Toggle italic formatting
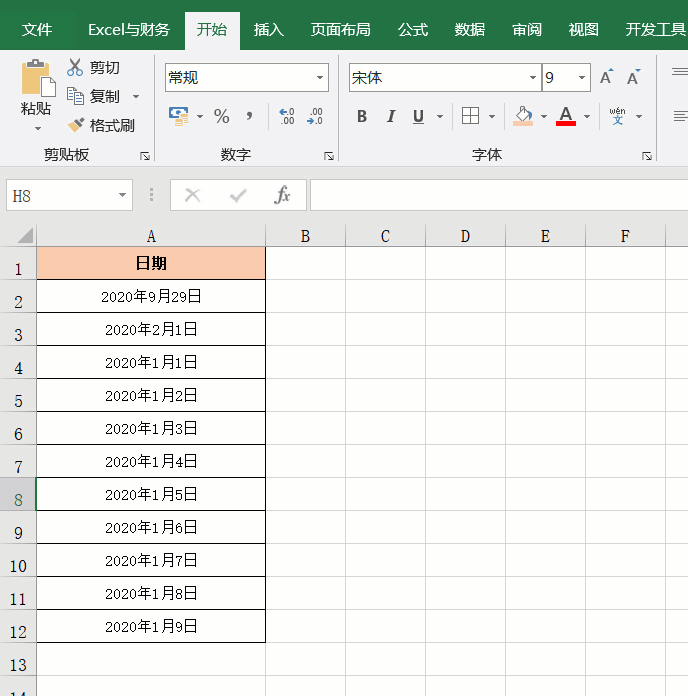 [391, 116]
